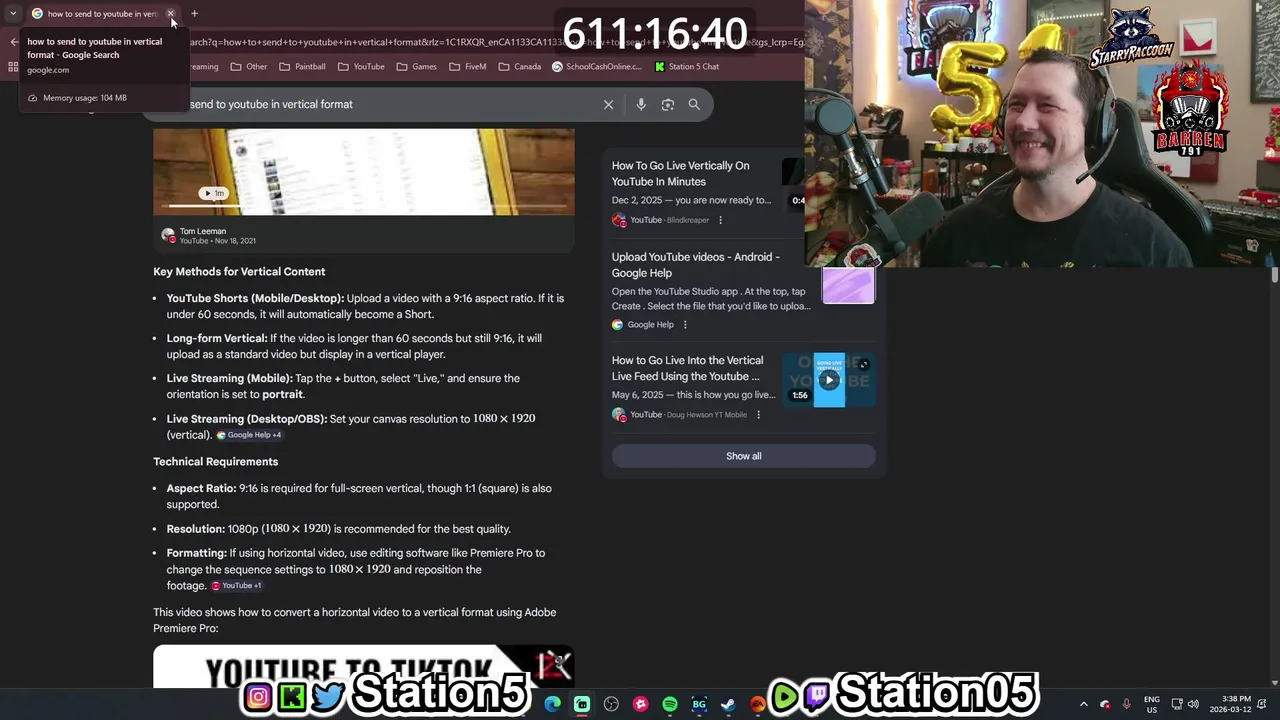Open network settings tray icon
1280x720 pixels.
[1177, 704]
